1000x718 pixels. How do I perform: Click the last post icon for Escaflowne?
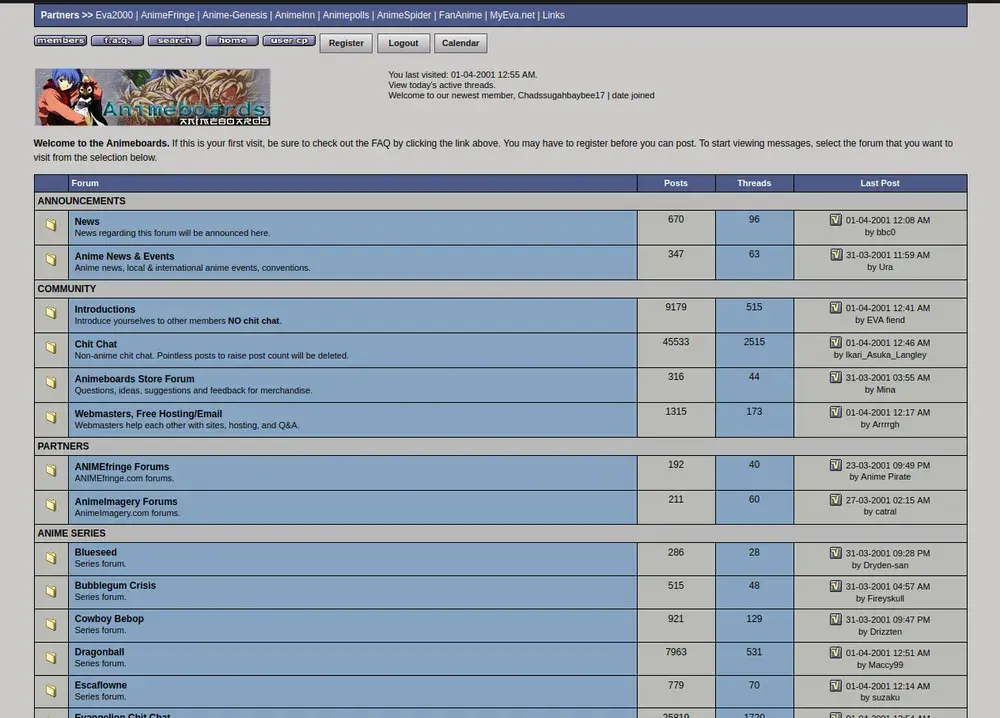[836, 686]
